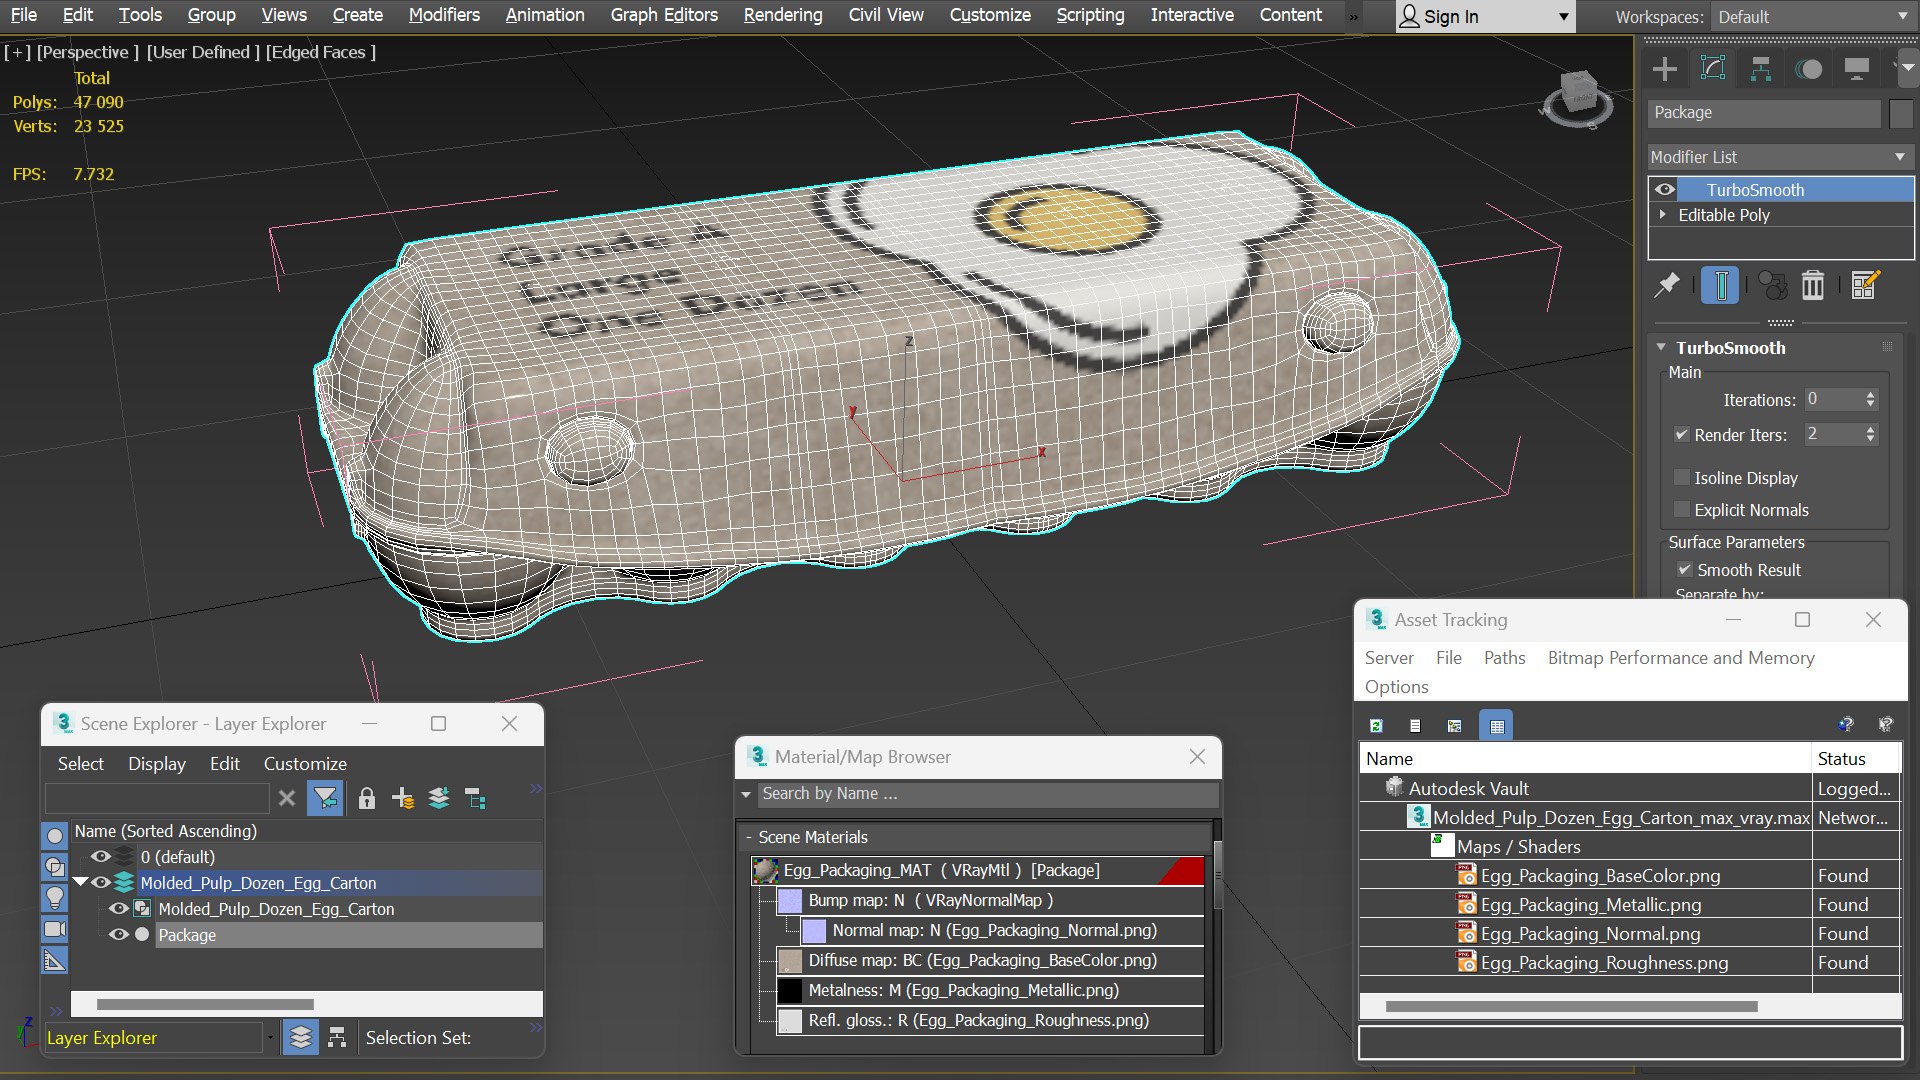Click the hierarchy-tree icon in Scene Explorer toolbar
This screenshot has height=1080, width=1920.
476,798
